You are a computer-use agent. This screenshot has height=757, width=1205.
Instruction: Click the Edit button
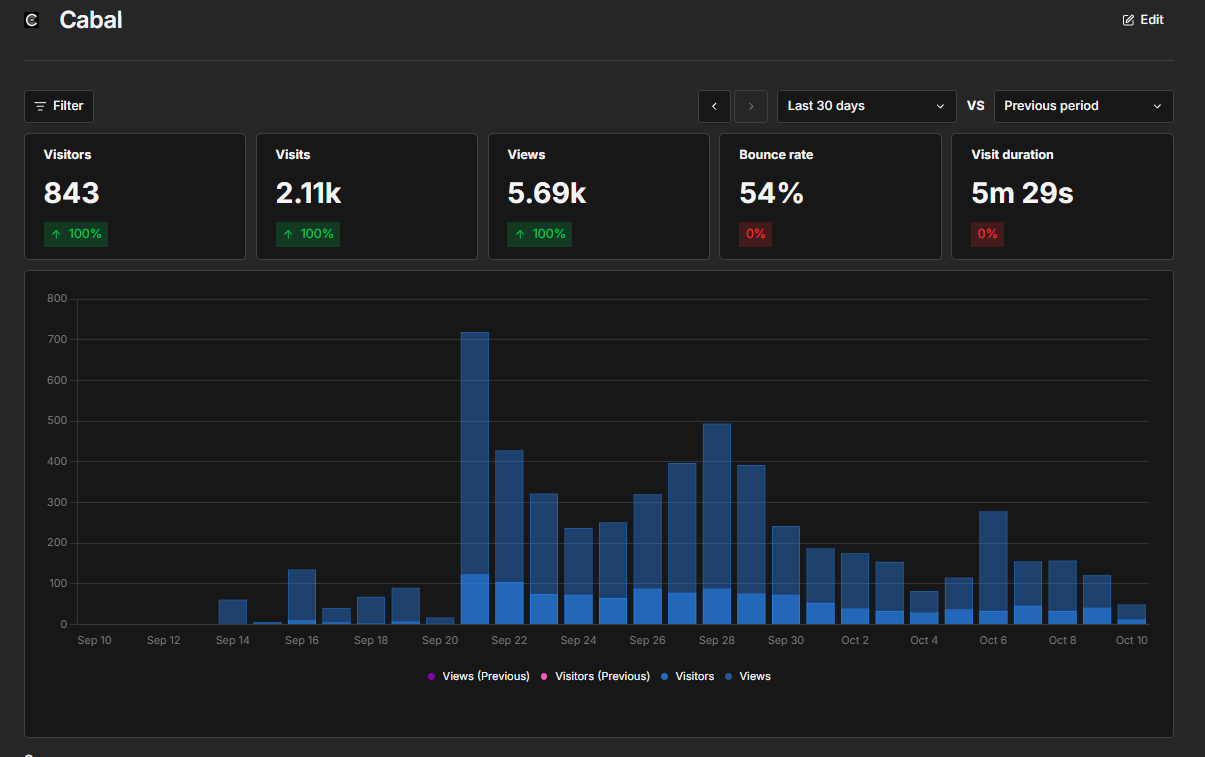pos(1143,20)
